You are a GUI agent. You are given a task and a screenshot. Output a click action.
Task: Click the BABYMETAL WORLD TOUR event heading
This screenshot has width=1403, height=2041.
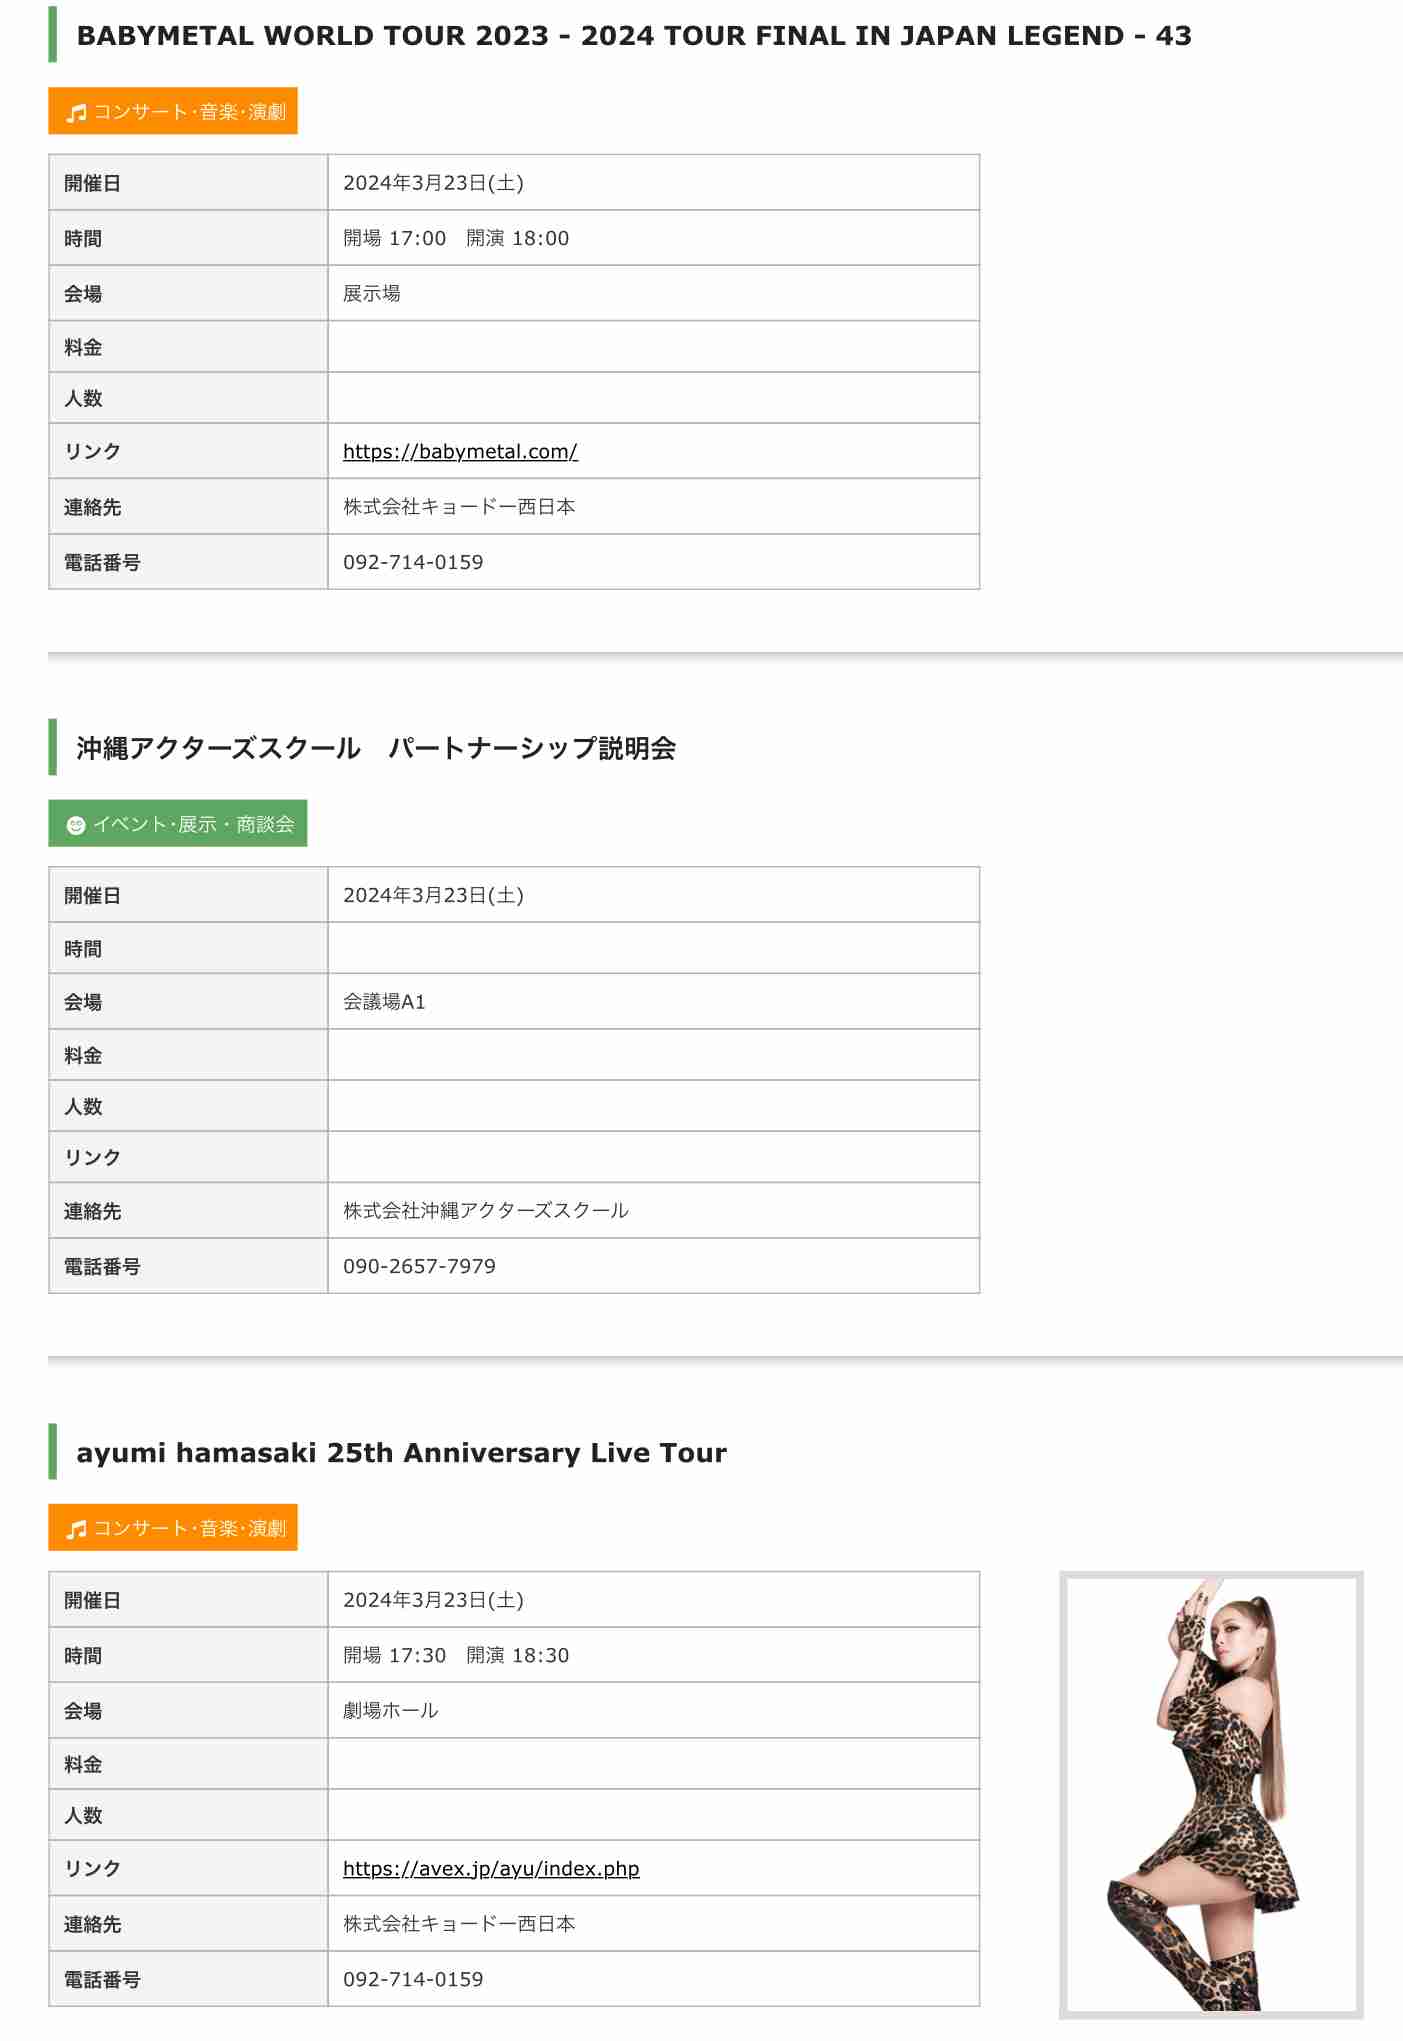634,36
